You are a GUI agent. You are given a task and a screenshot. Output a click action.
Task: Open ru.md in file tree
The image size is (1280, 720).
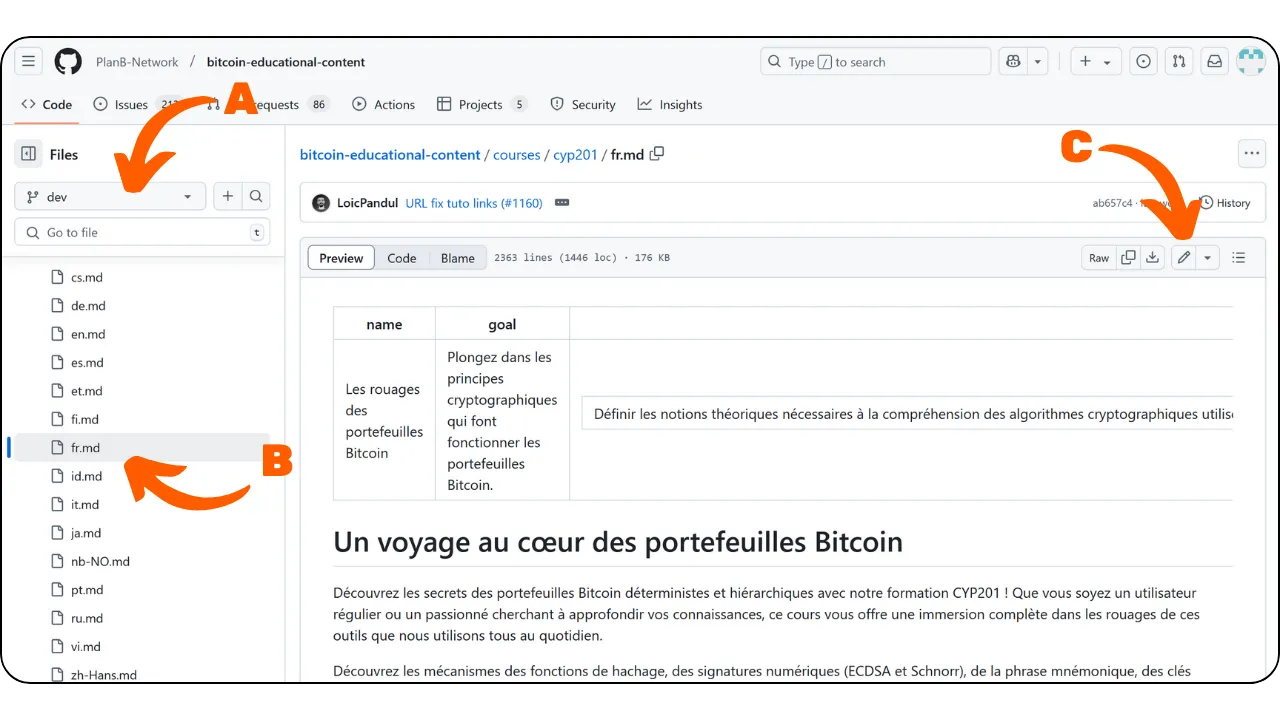(87, 618)
